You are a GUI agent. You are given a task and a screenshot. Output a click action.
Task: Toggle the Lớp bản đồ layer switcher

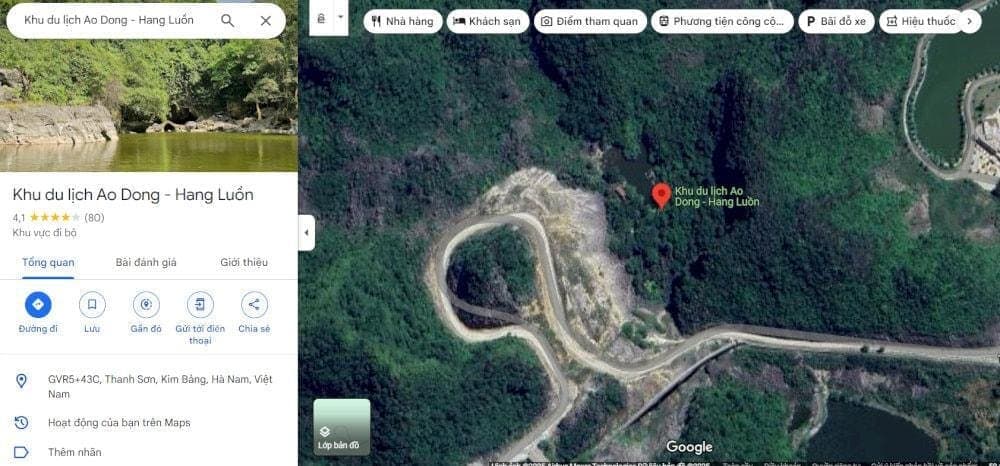pos(341,426)
